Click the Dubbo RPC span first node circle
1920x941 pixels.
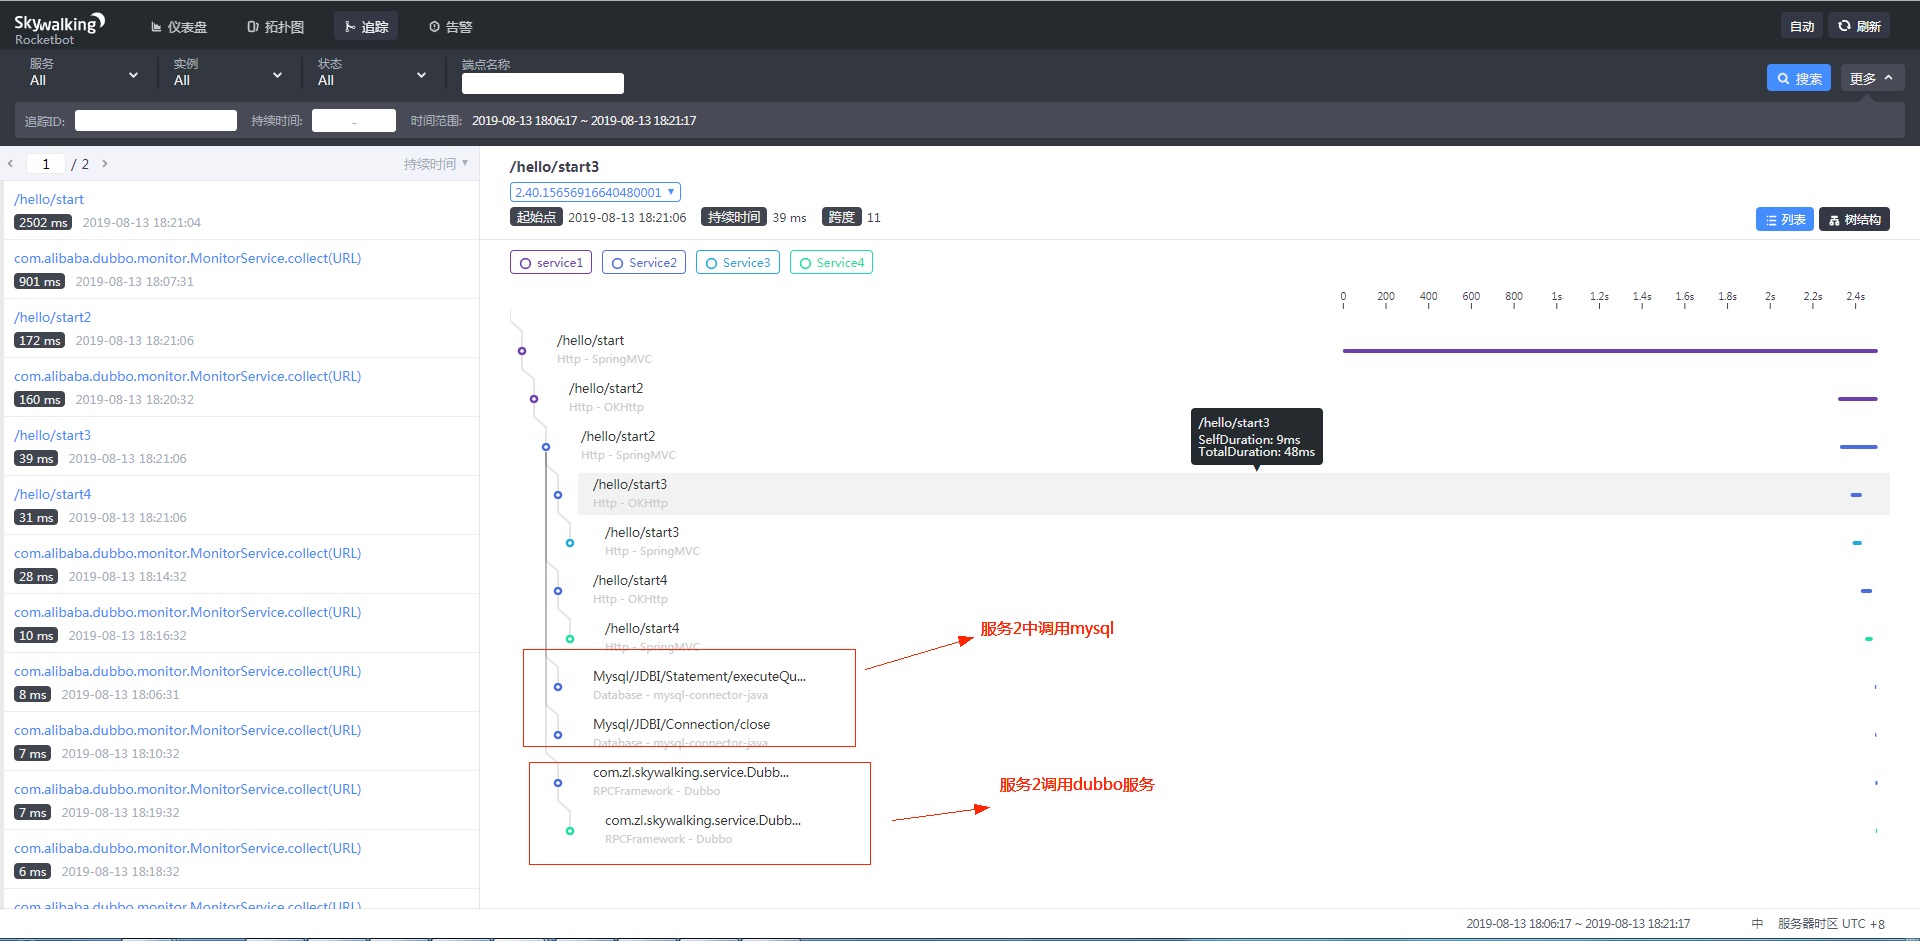pyautogui.click(x=558, y=783)
